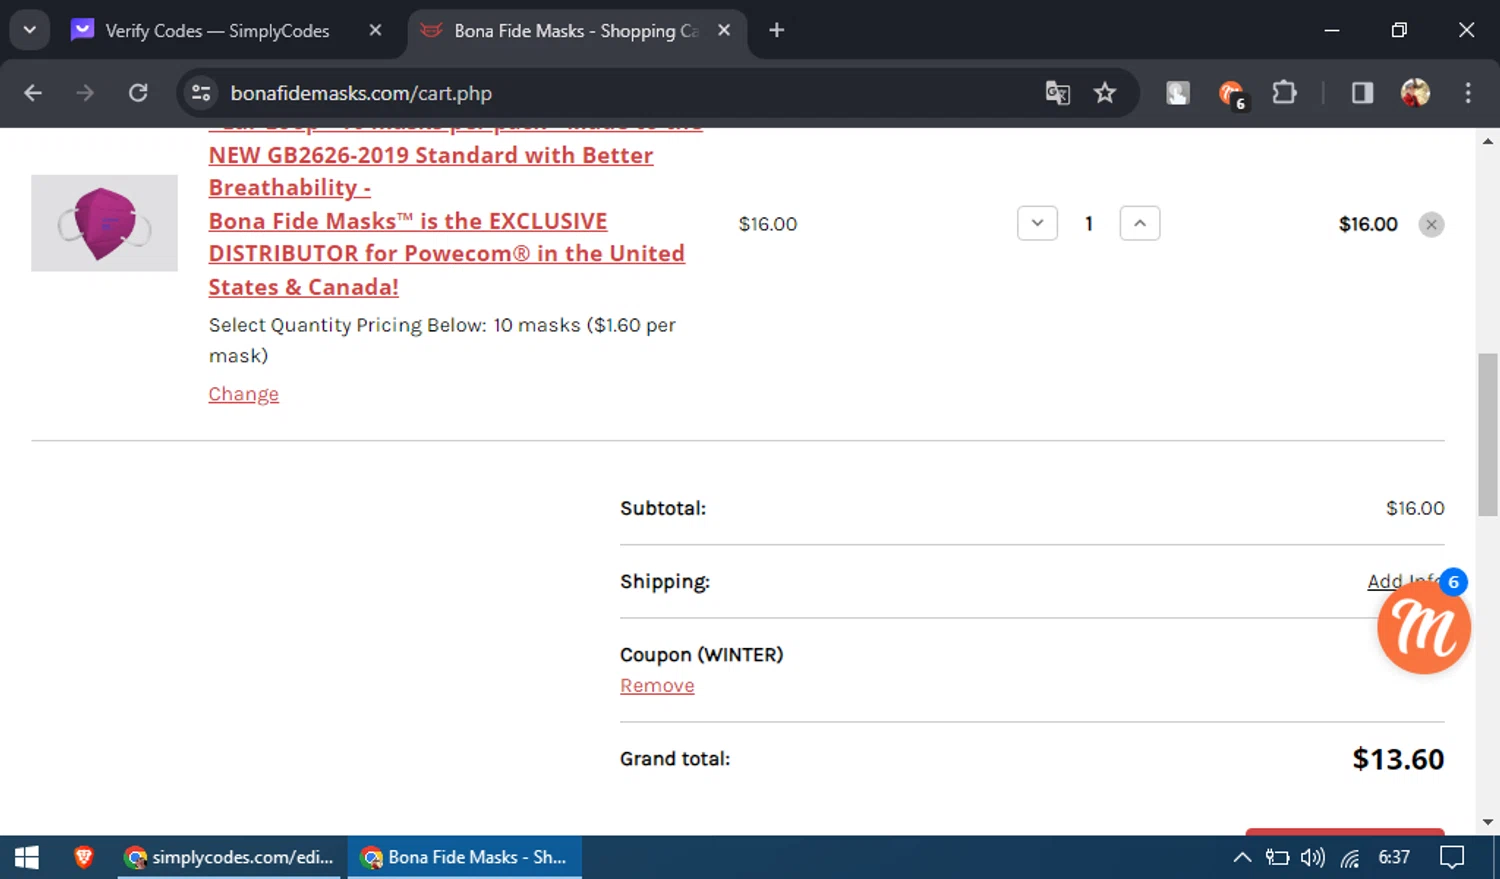Launch Brave browser from the taskbar
Viewport: 1500px width, 879px height.
pyautogui.click(x=84, y=857)
